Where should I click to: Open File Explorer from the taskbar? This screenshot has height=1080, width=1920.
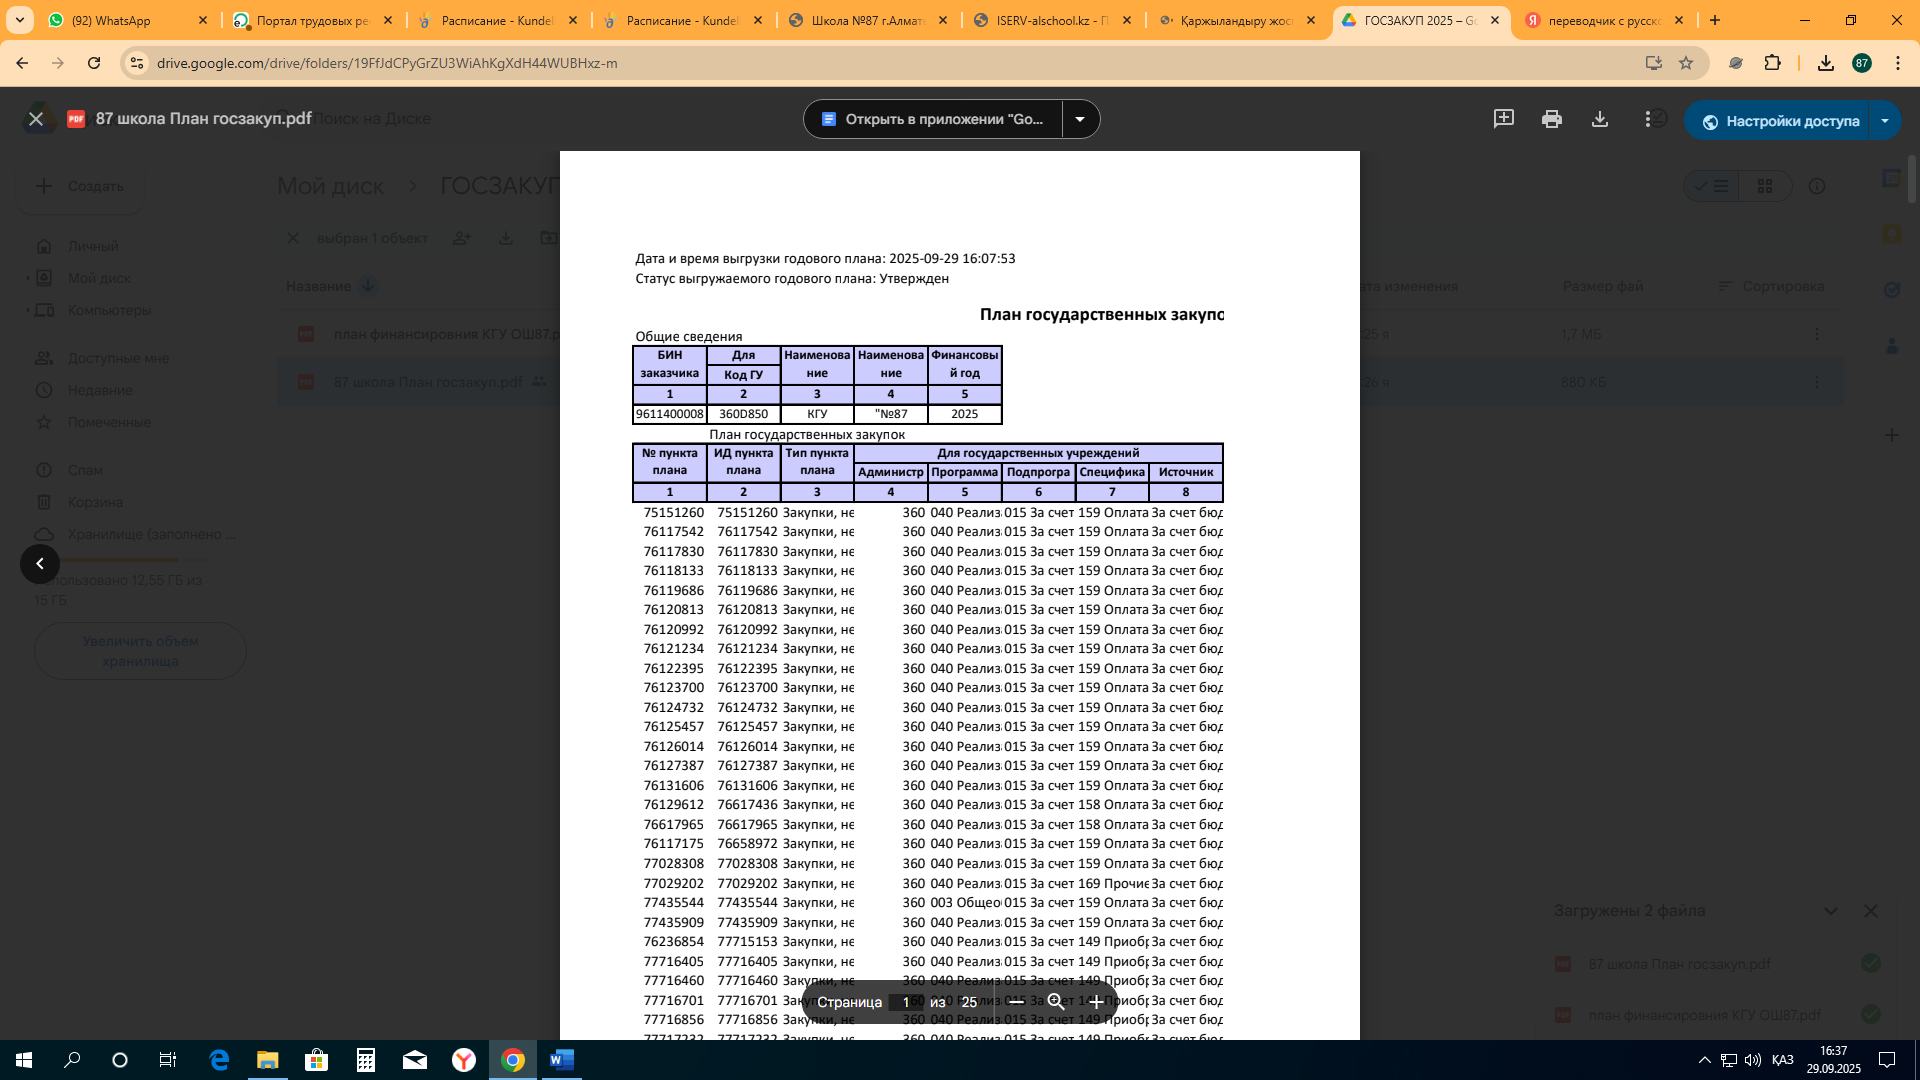point(267,1060)
